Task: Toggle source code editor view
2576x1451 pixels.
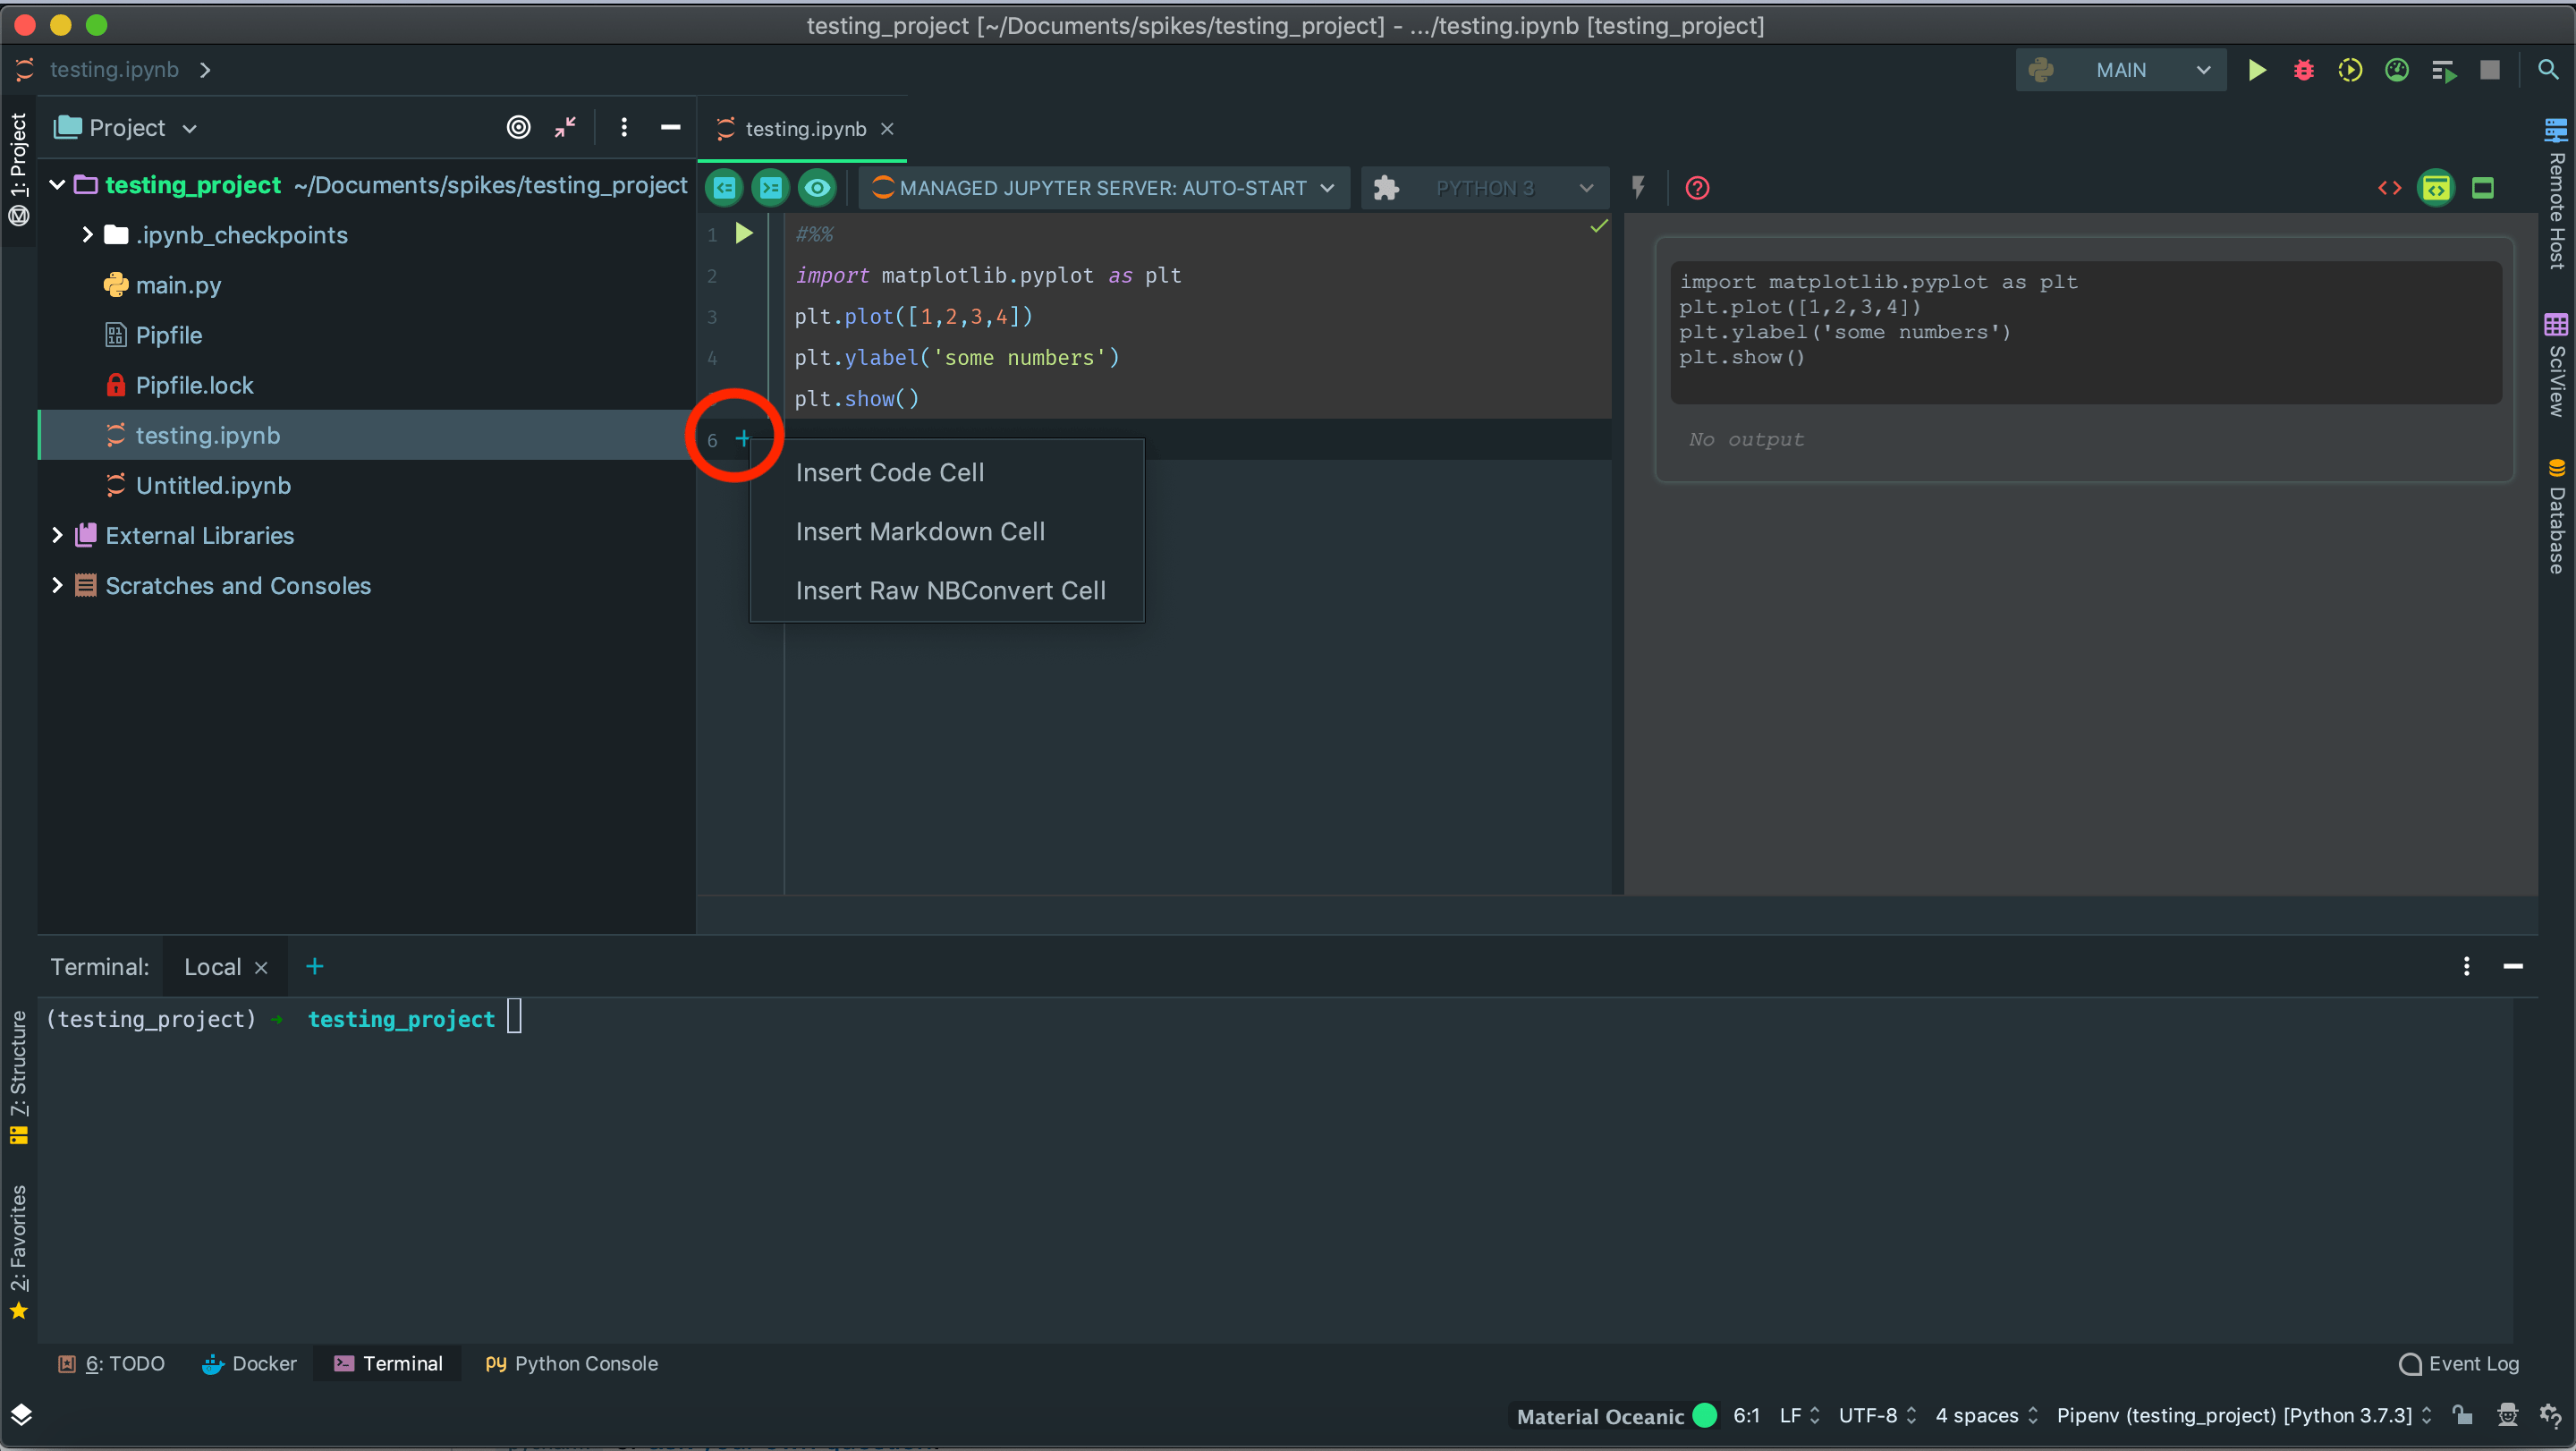Action: pyautogui.click(x=2390, y=187)
